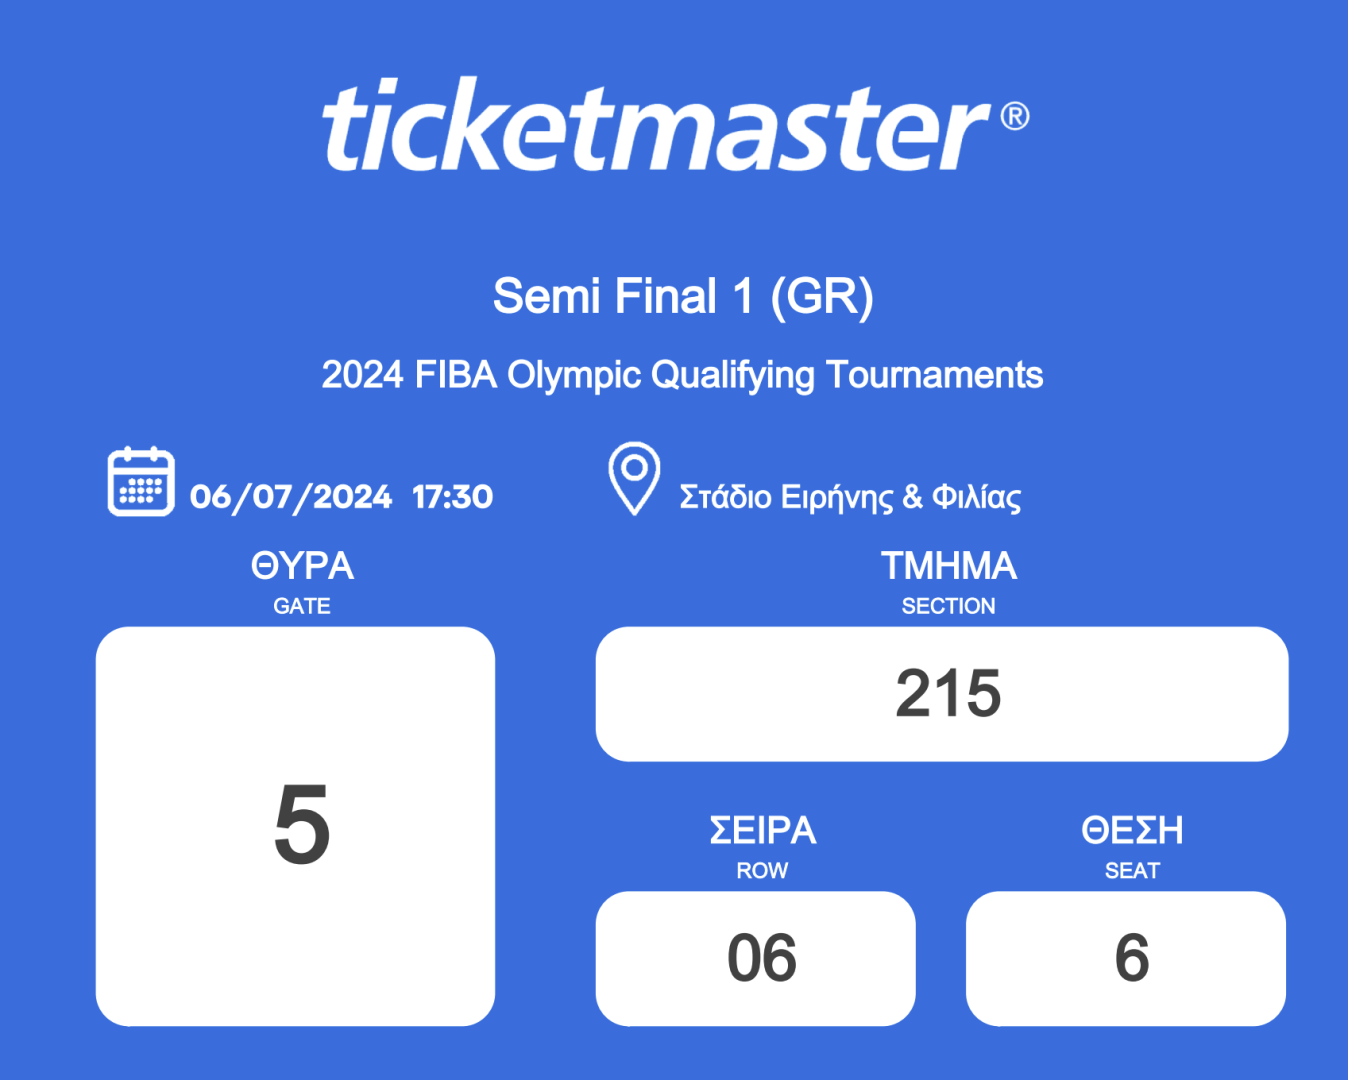Select the Semi Final 1 (GR) title
Screen dimensions: 1348x1080
(x=683, y=297)
